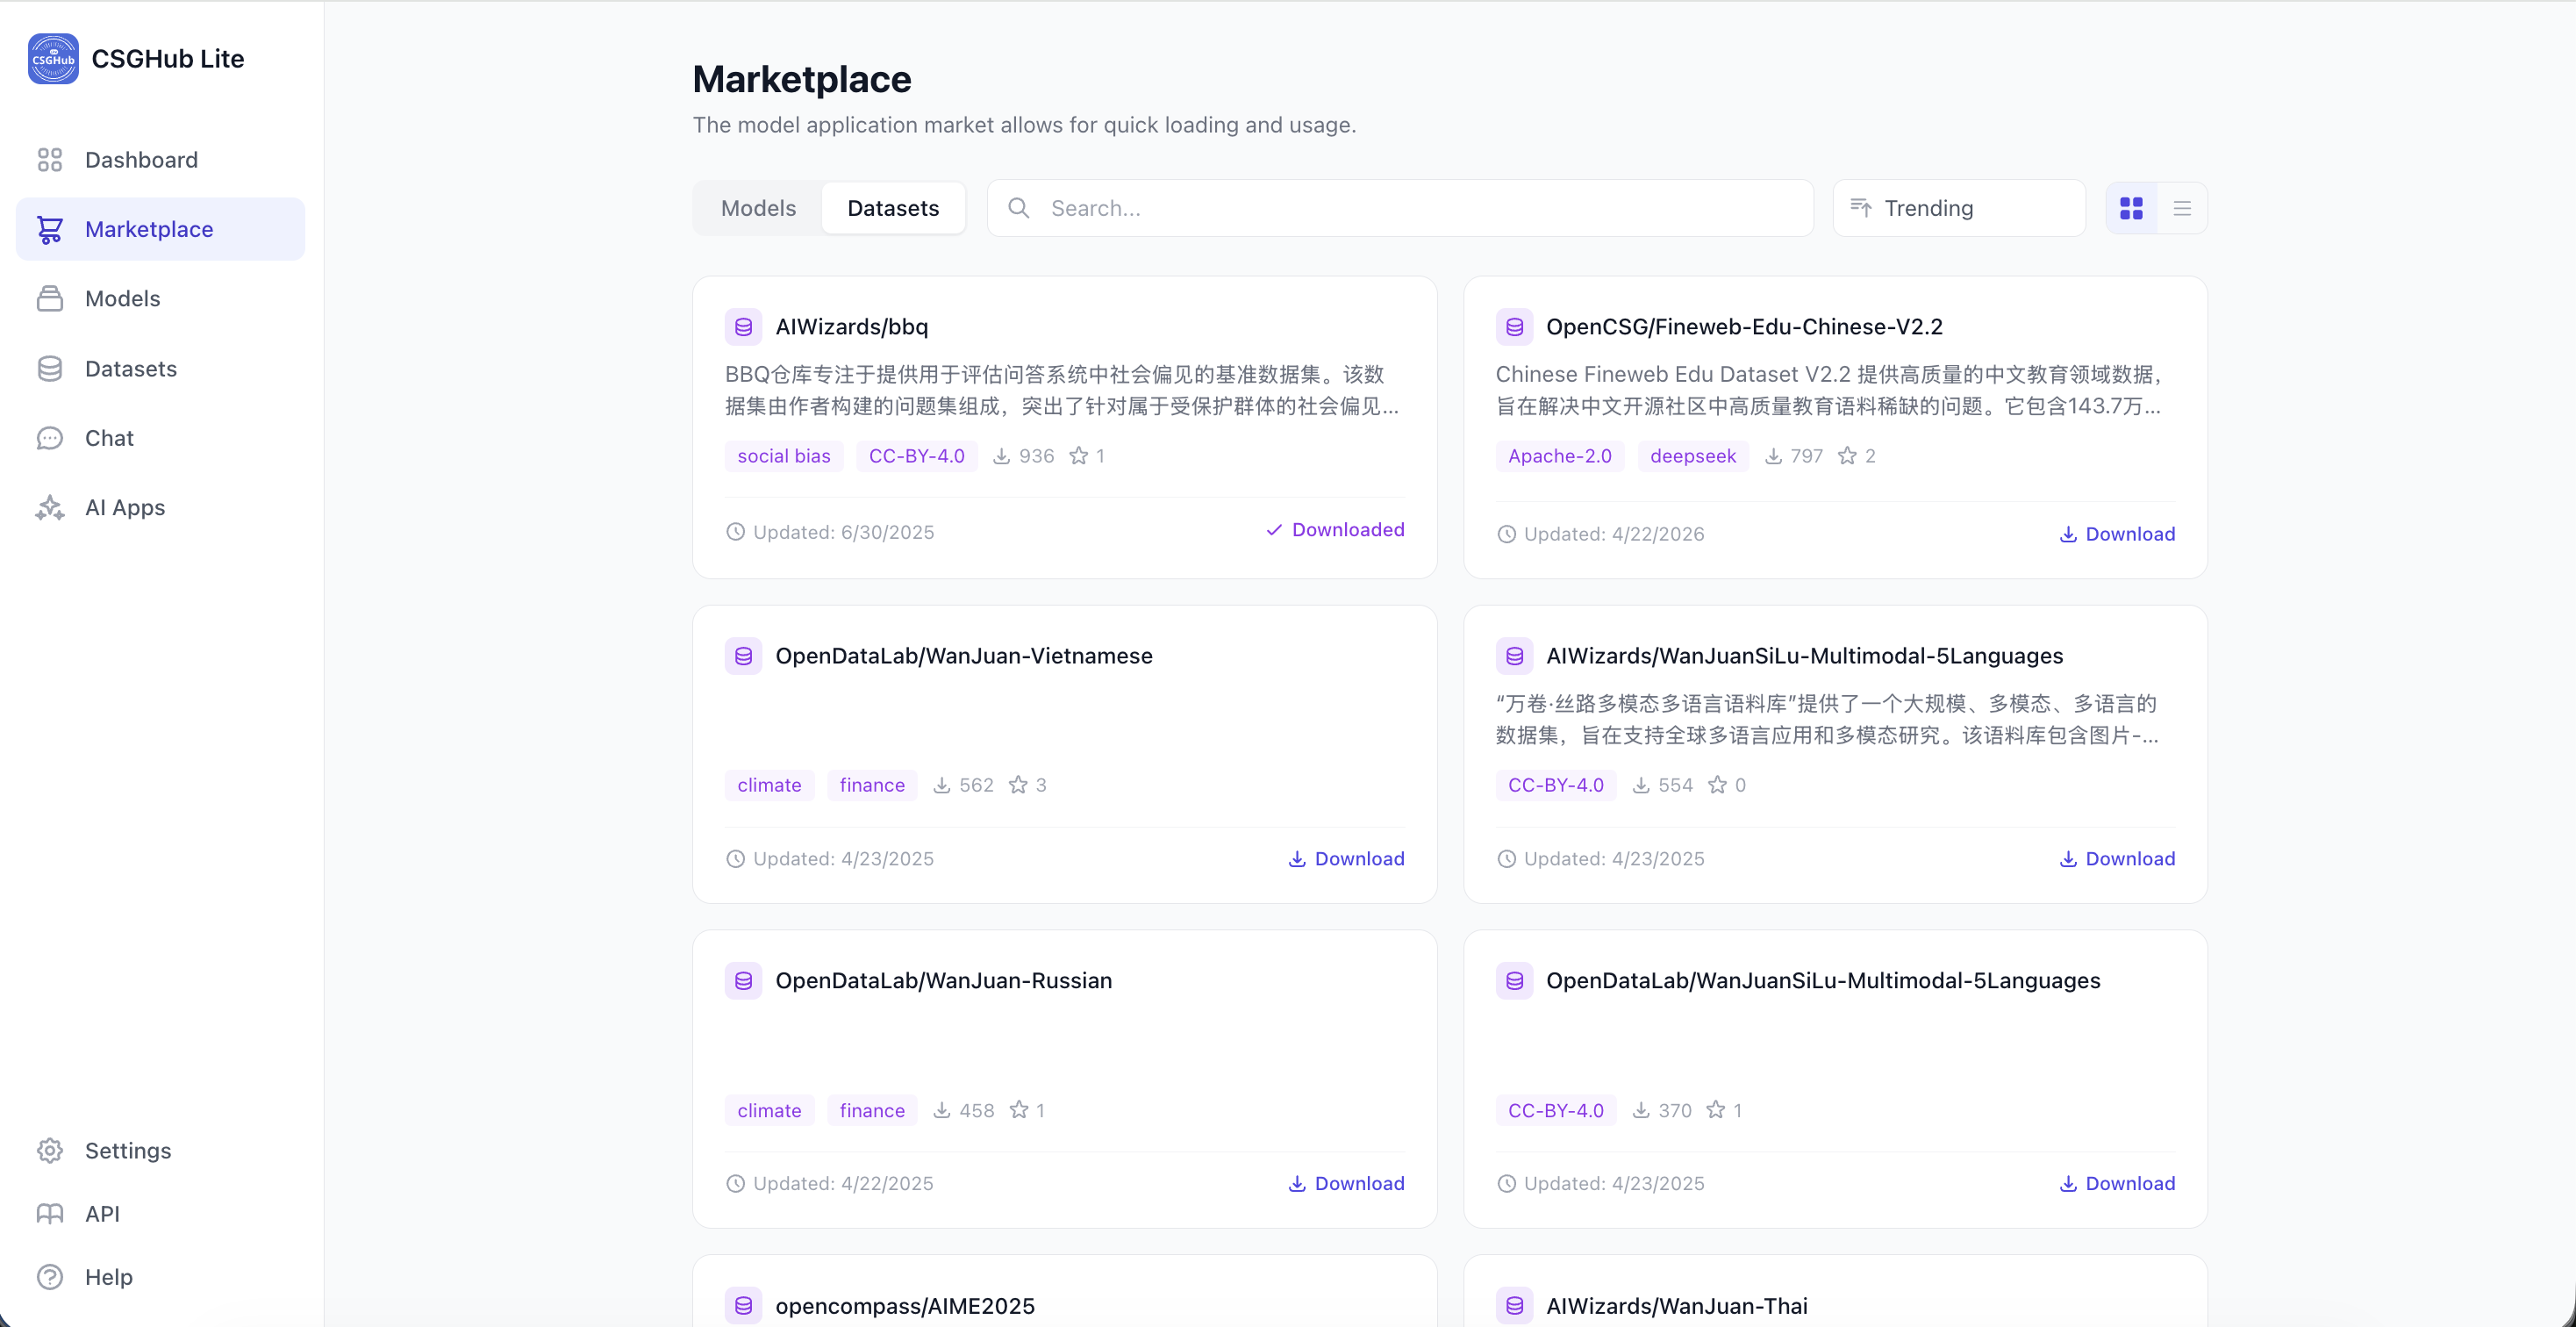Image resolution: width=2576 pixels, height=1327 pixels.
Task: Click the OpenDataLab/WanJuan-Russian dataset icon
Action: coord(743,981)
